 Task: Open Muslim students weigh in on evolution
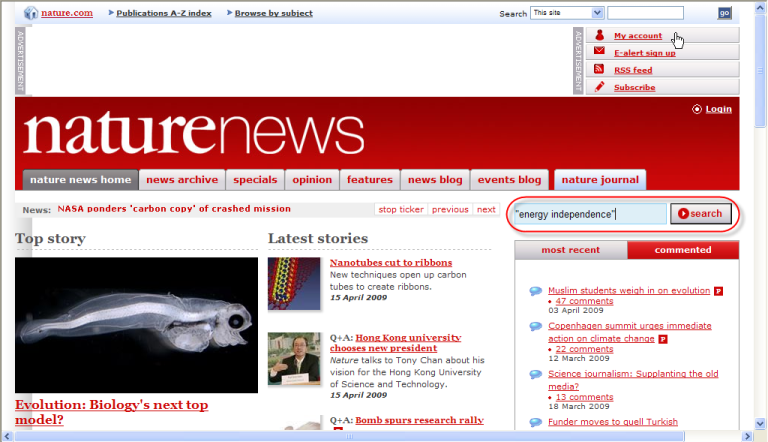[629, 291]
